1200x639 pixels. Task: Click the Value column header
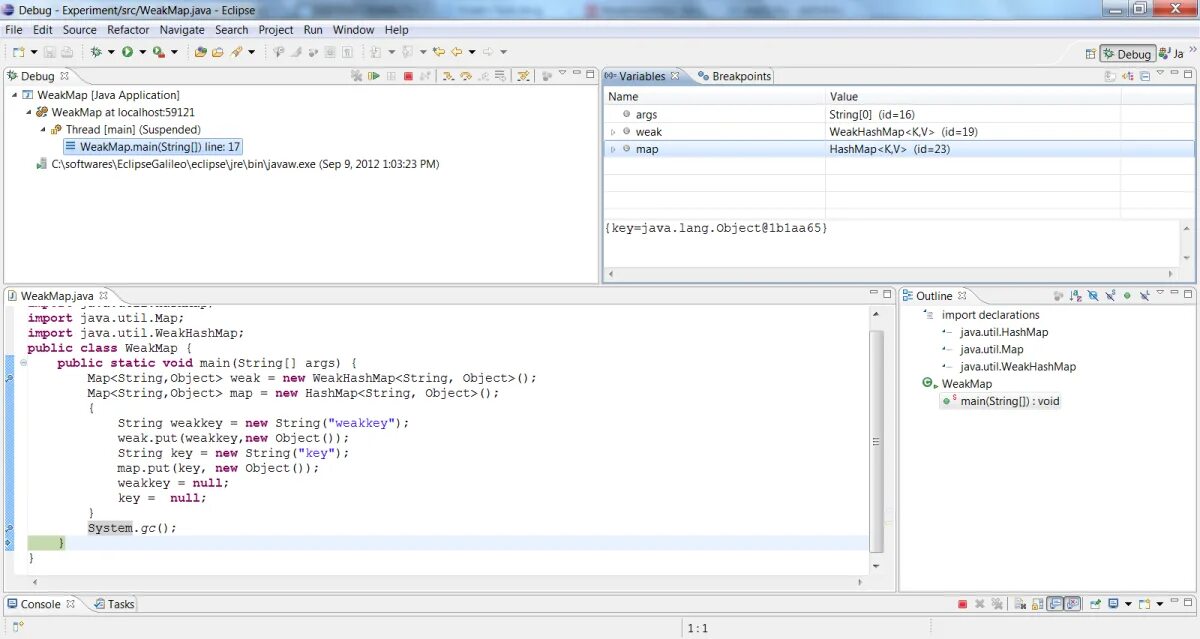tap(973, 97)
